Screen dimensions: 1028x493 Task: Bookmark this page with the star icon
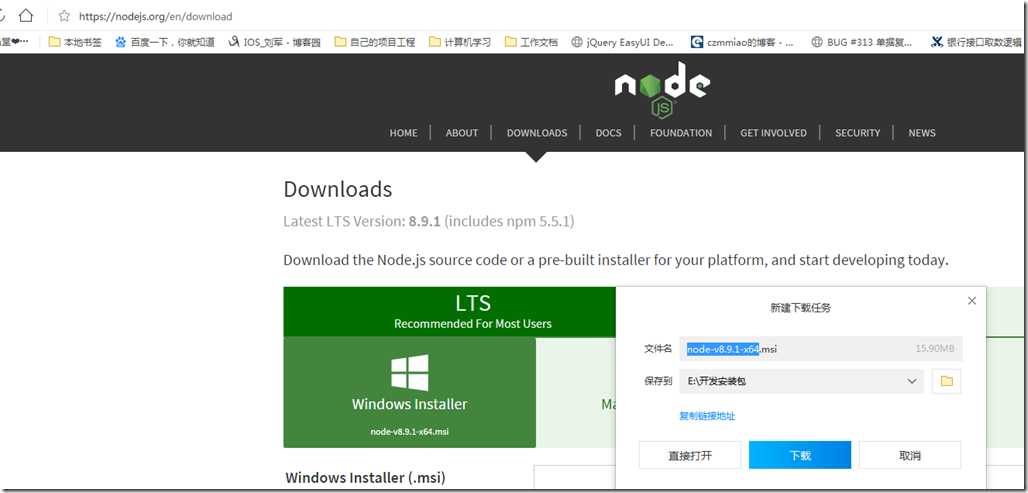click(64, 16)
